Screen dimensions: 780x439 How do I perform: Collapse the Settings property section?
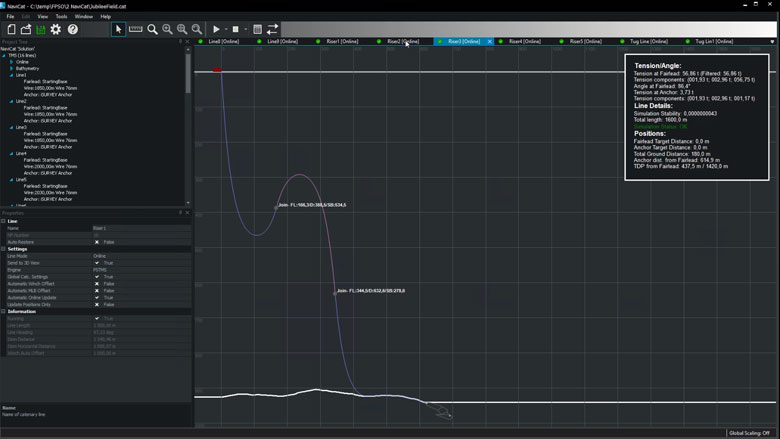click(x=3, y=249)
